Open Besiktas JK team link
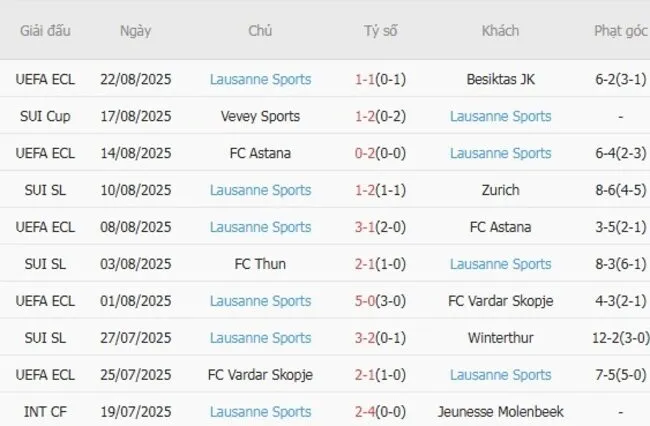 point(500,79)
